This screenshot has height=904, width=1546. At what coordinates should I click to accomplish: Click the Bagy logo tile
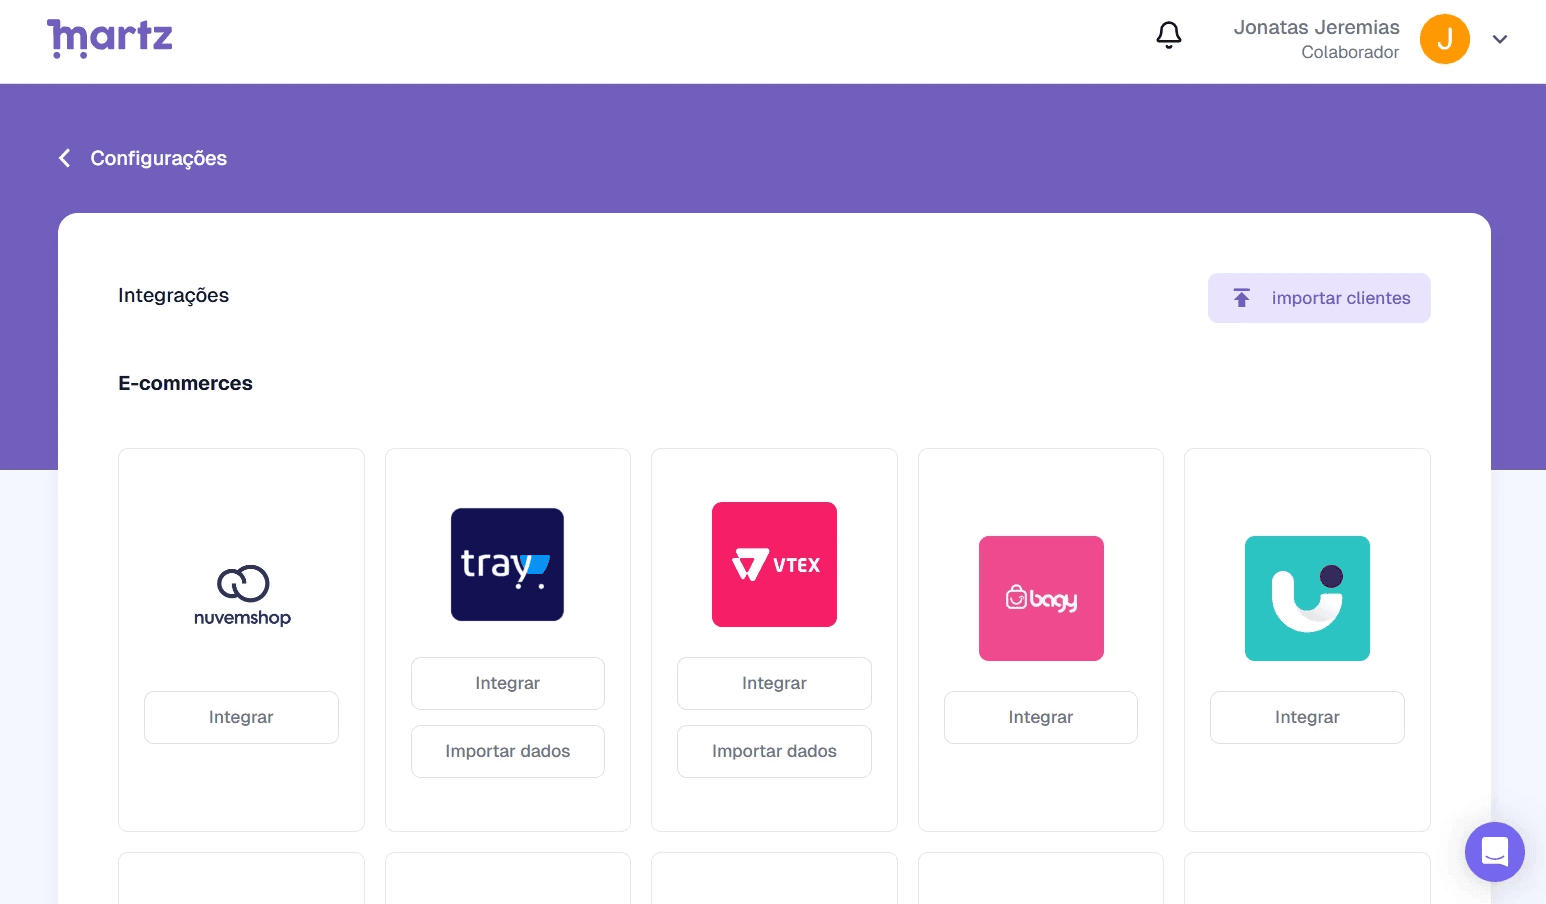pos(1041,598)
